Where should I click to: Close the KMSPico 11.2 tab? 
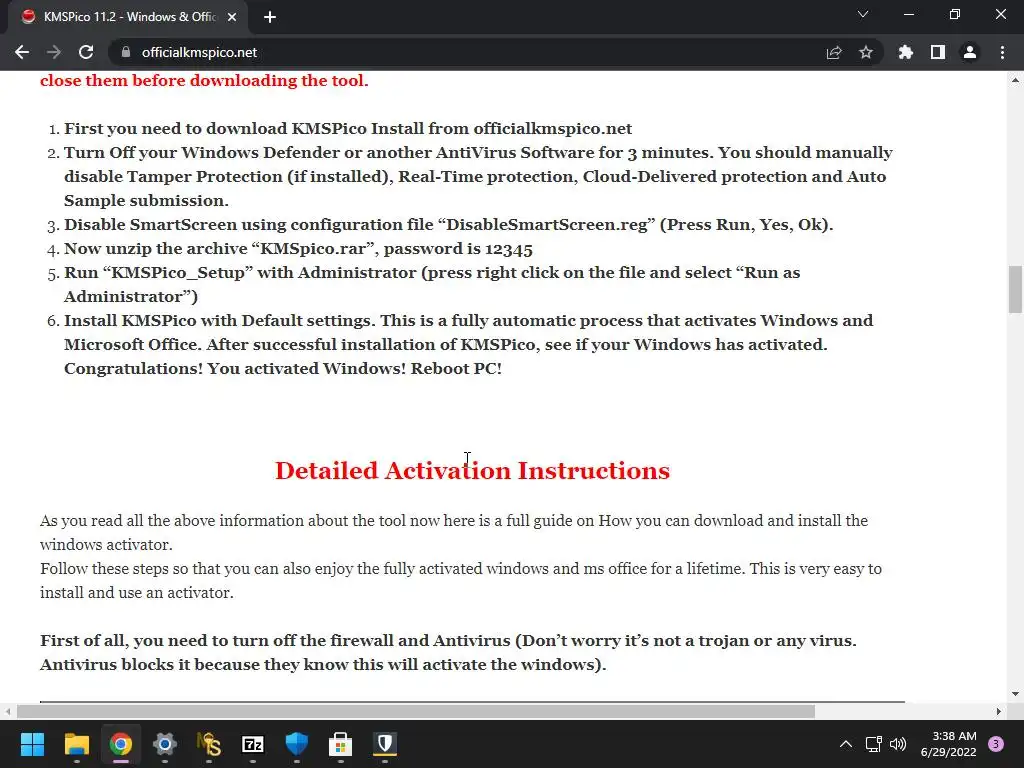pos(232,17)
